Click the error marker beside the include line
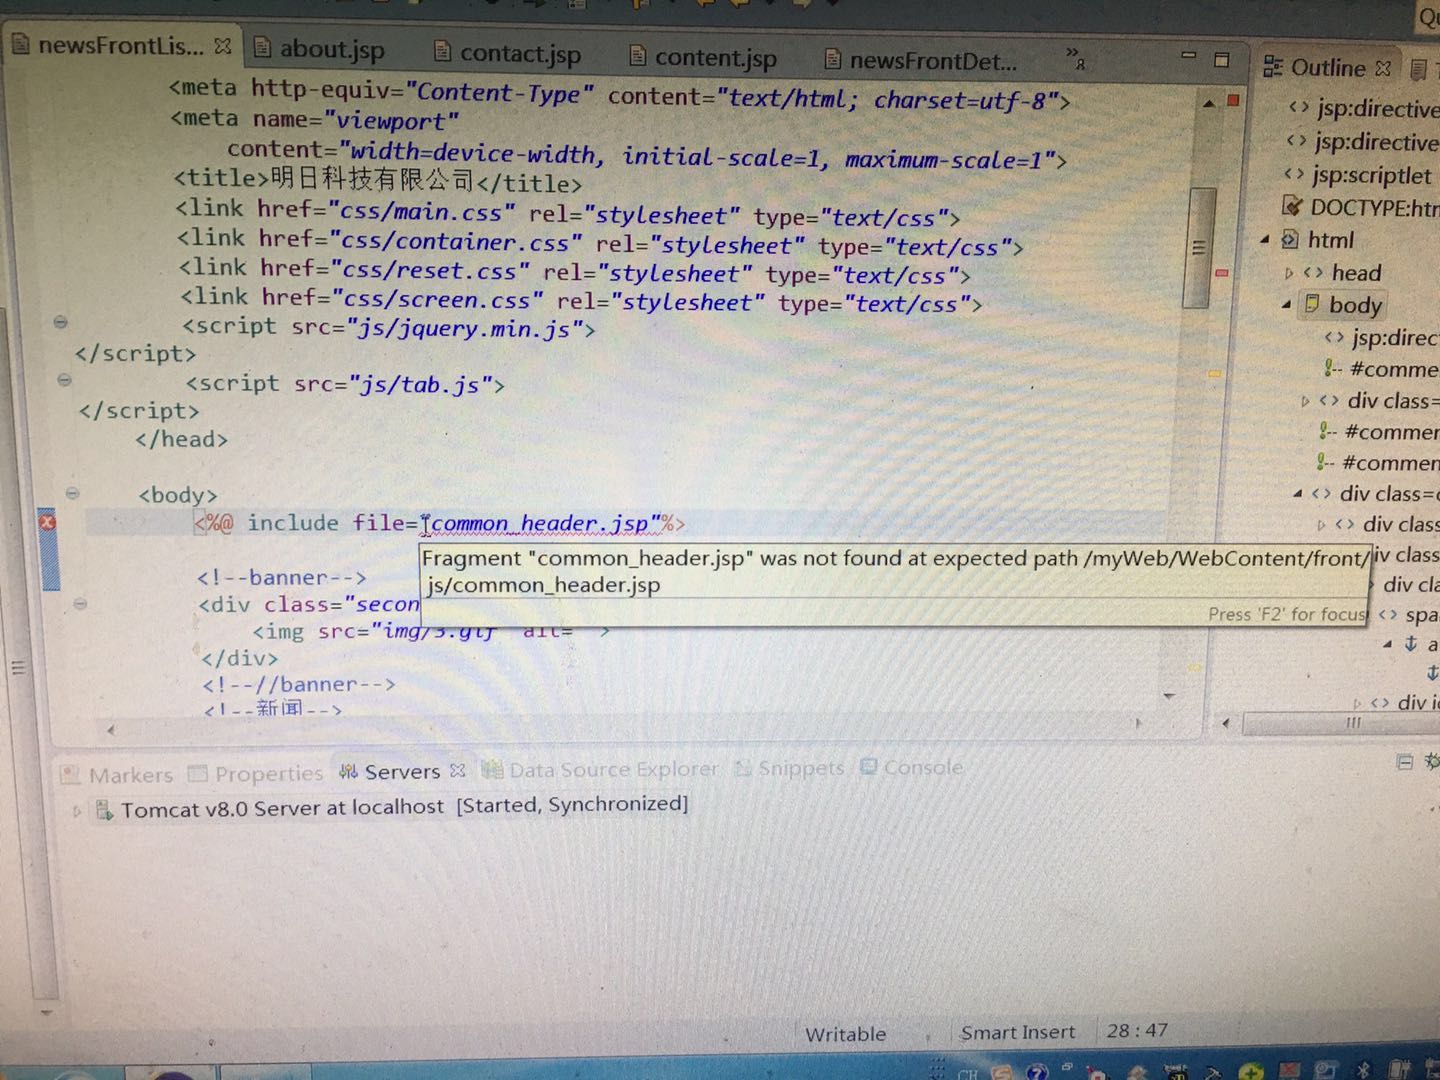 point(46,521)
